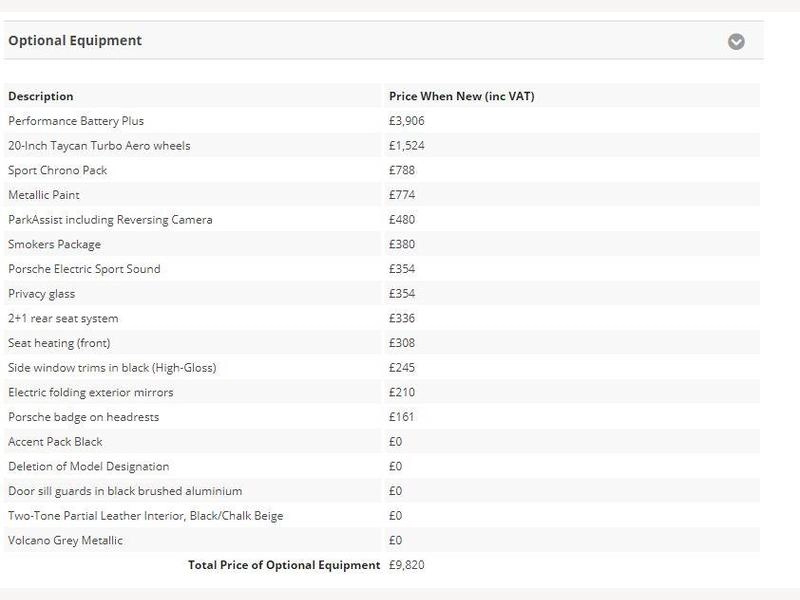Viewport: 800px width, 600px height.
Task: Click the Accent Pack Black entry
Action: 55,442
